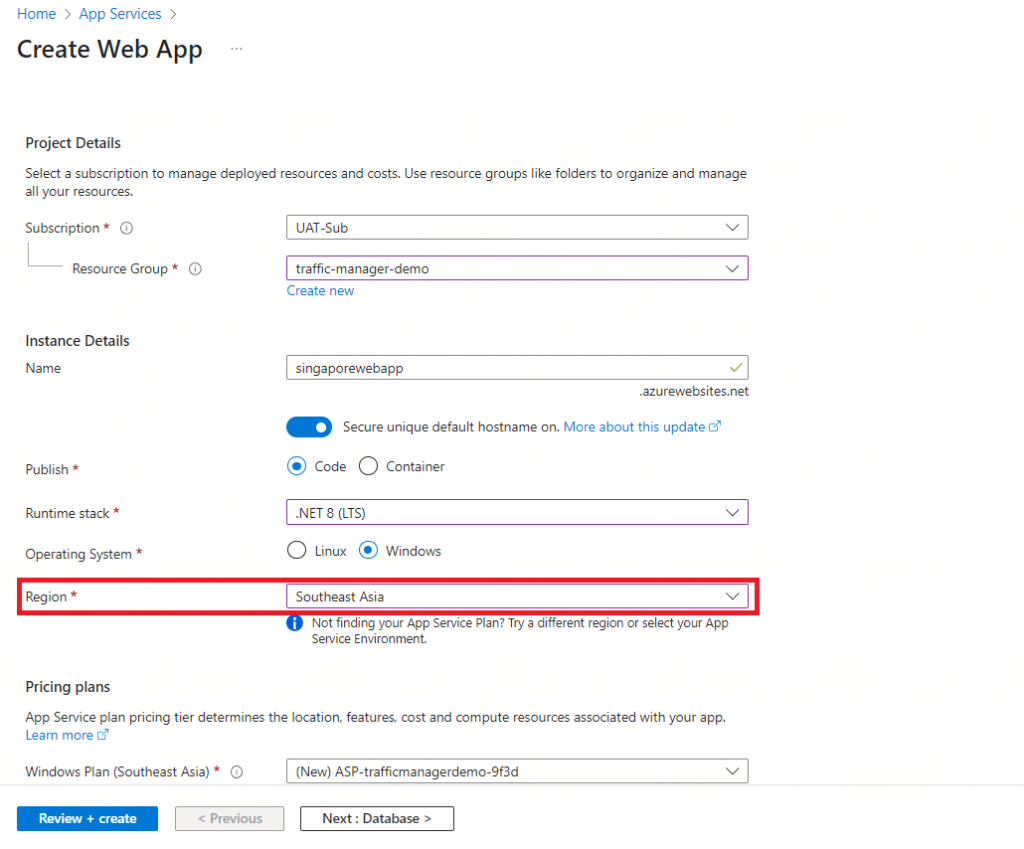This screenshot has height=849, width=1024.
Task: Click the Resource Group info icon
Action: click(x=195, y=269)
